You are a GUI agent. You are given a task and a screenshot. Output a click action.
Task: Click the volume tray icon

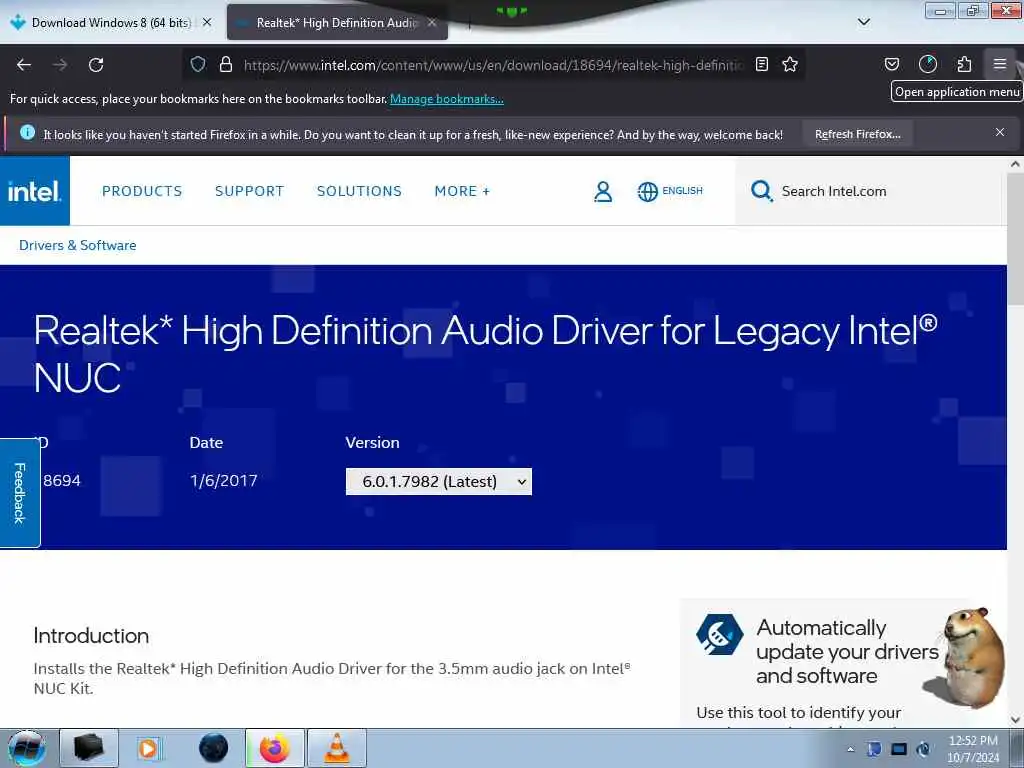point(923,749)
